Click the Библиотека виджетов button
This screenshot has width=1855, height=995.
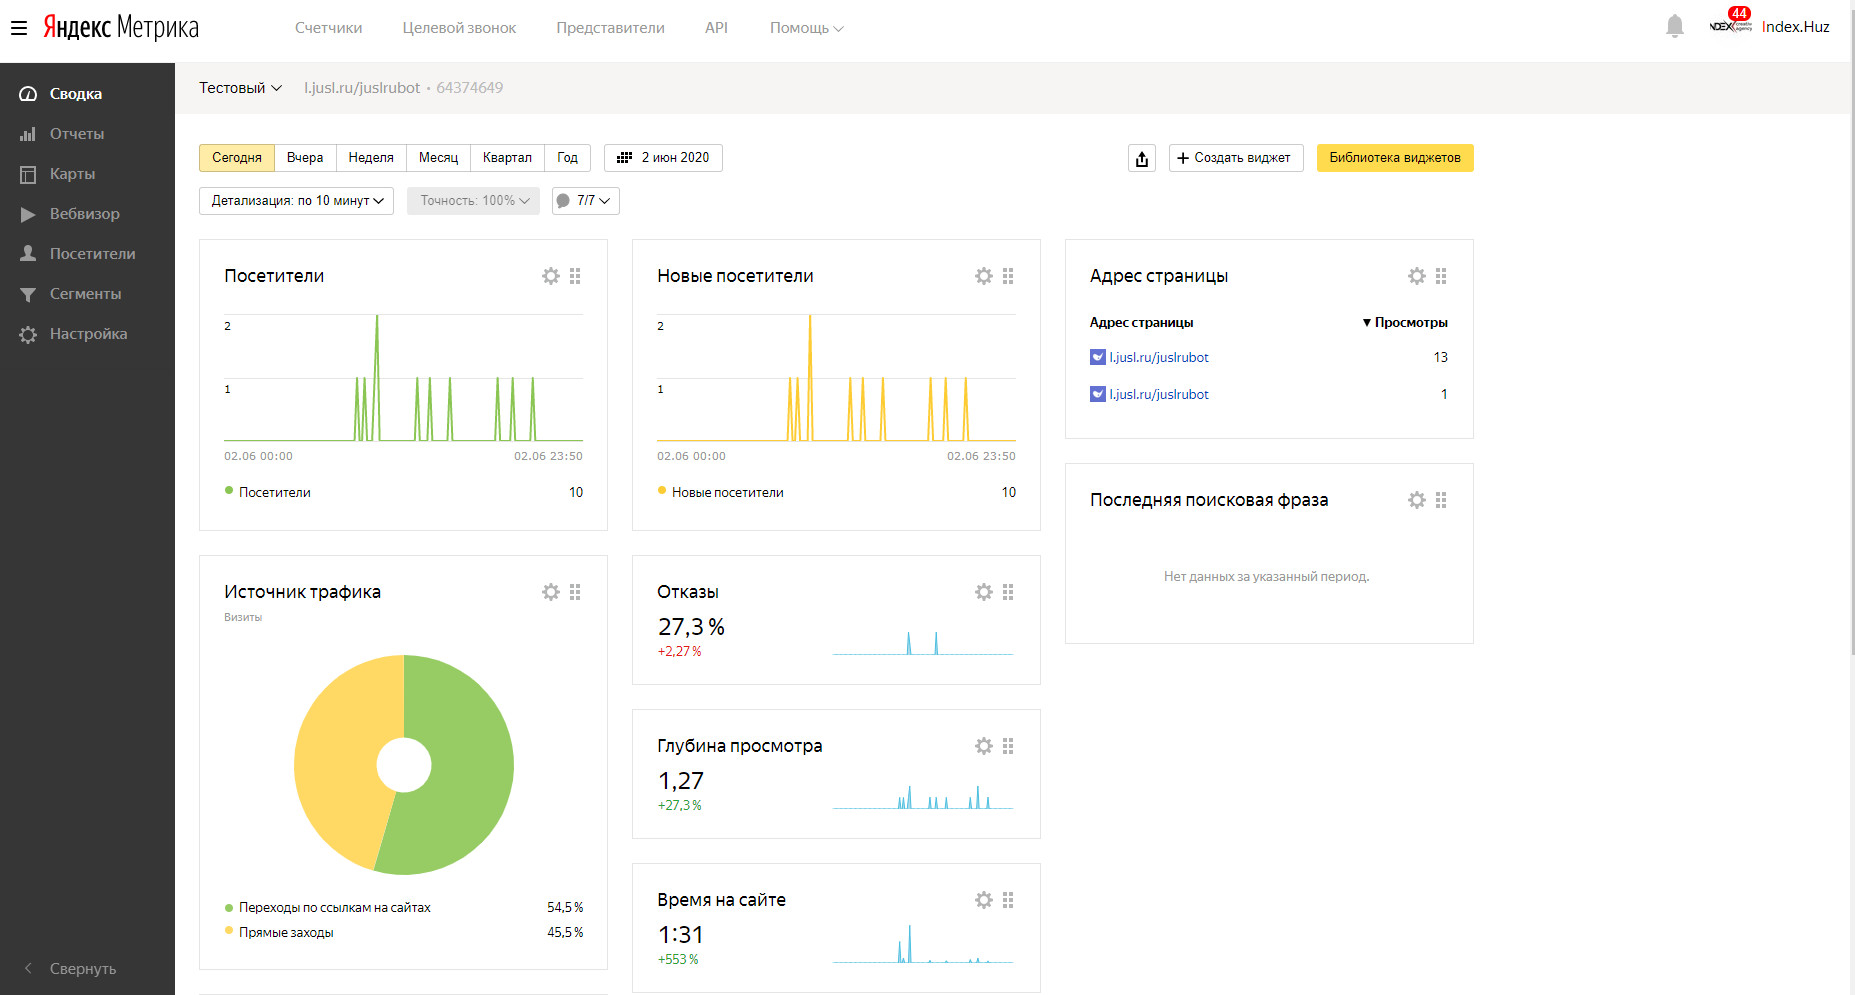[x=1394, y=158]
